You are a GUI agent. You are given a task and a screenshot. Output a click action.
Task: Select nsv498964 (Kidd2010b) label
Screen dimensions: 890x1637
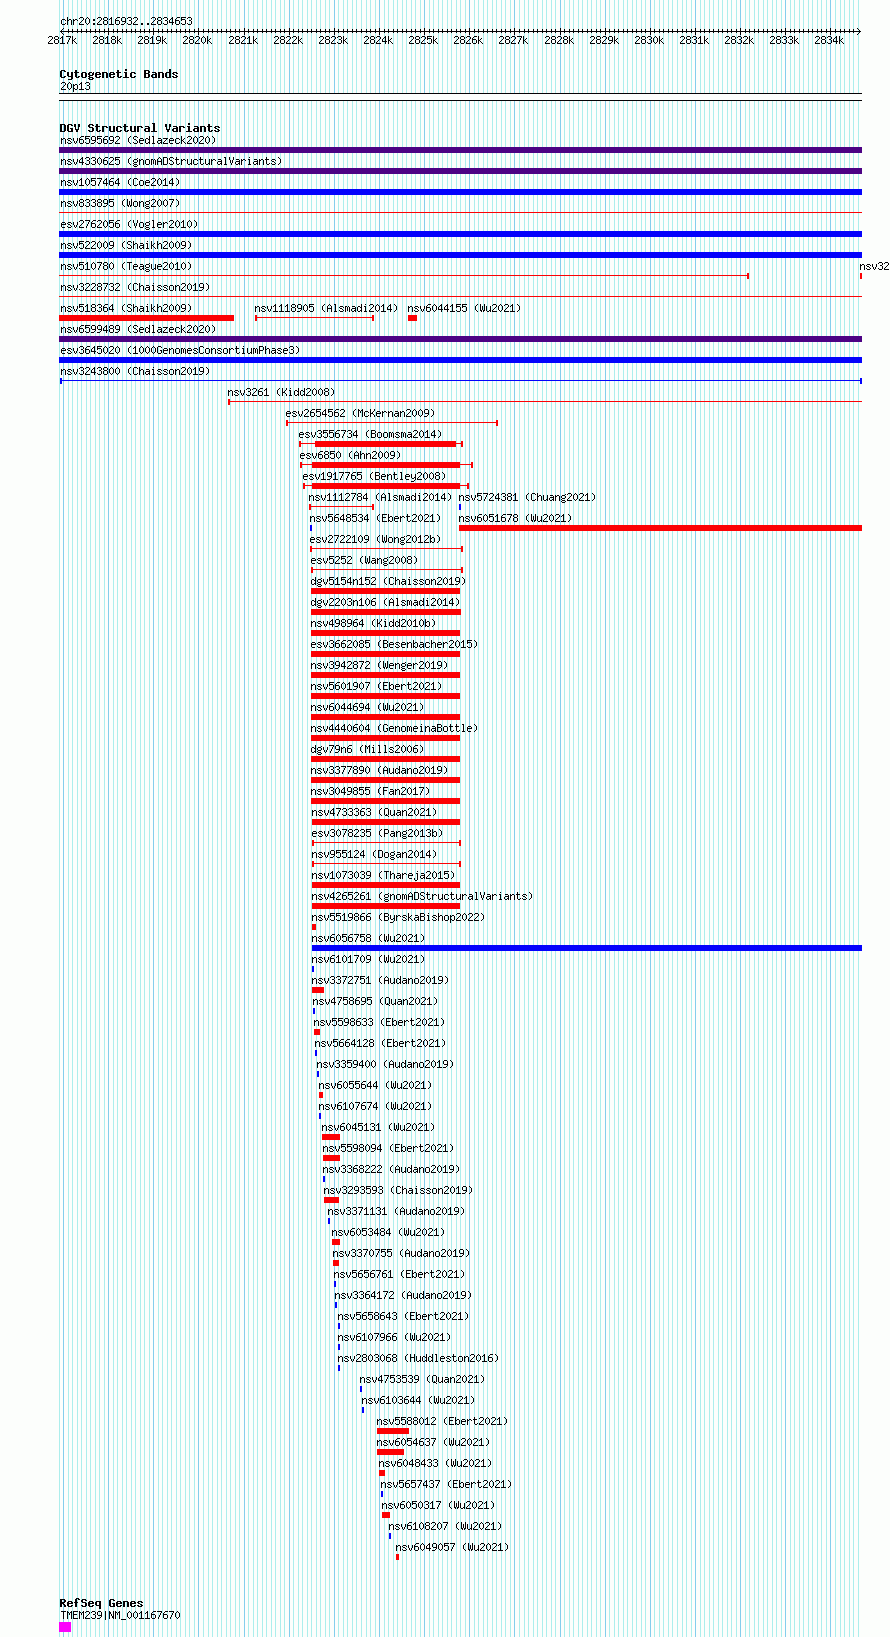[x=374, y=623]
